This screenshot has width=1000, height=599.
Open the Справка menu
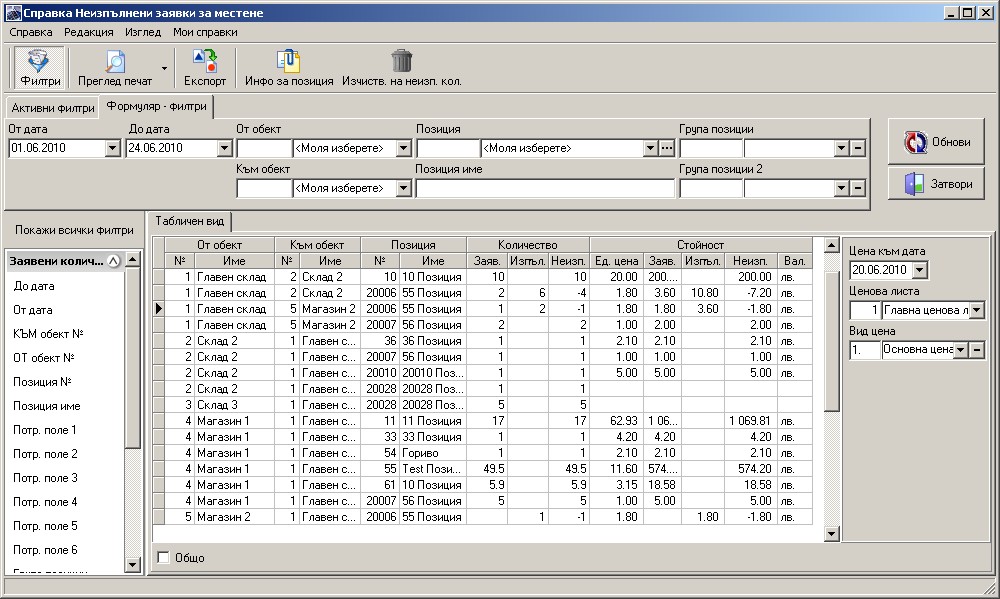point(31,32)
